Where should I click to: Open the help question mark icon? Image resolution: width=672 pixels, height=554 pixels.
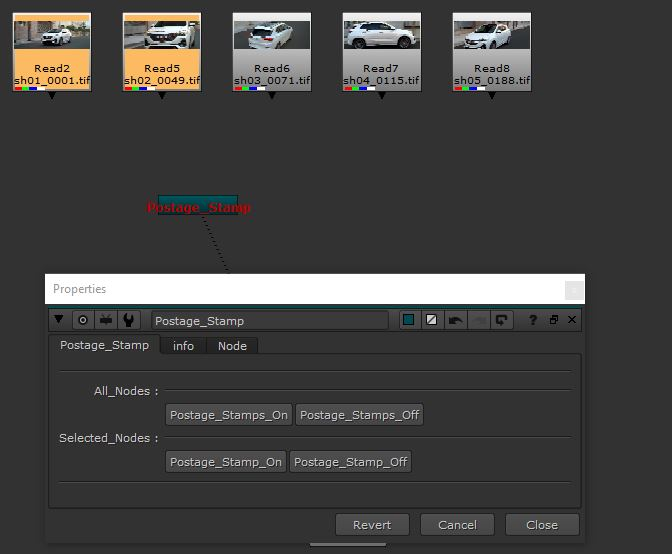(532, 320)
